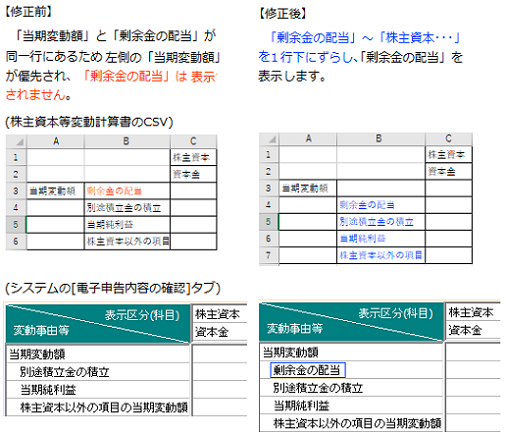506x434 pixels.
Task: Click 当期純利益 row in 修正前 system table
Action: tap(98, 390)
